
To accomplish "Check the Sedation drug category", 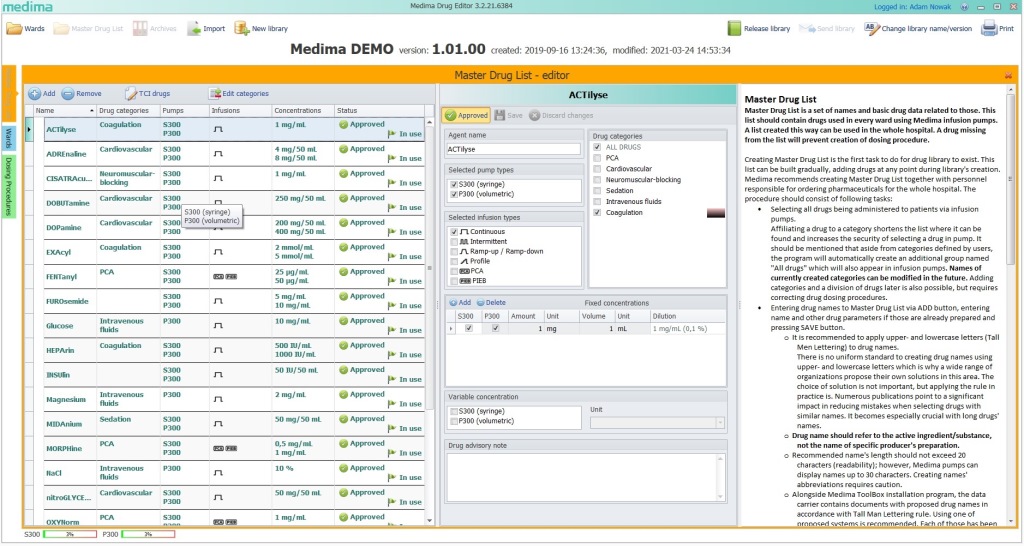I will pyautogui.click(x=597, y=191).
